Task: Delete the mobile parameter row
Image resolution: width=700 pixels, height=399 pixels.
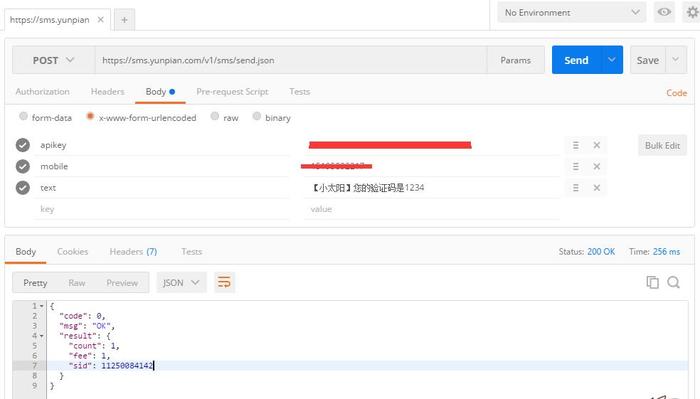Action: (596, 166)
